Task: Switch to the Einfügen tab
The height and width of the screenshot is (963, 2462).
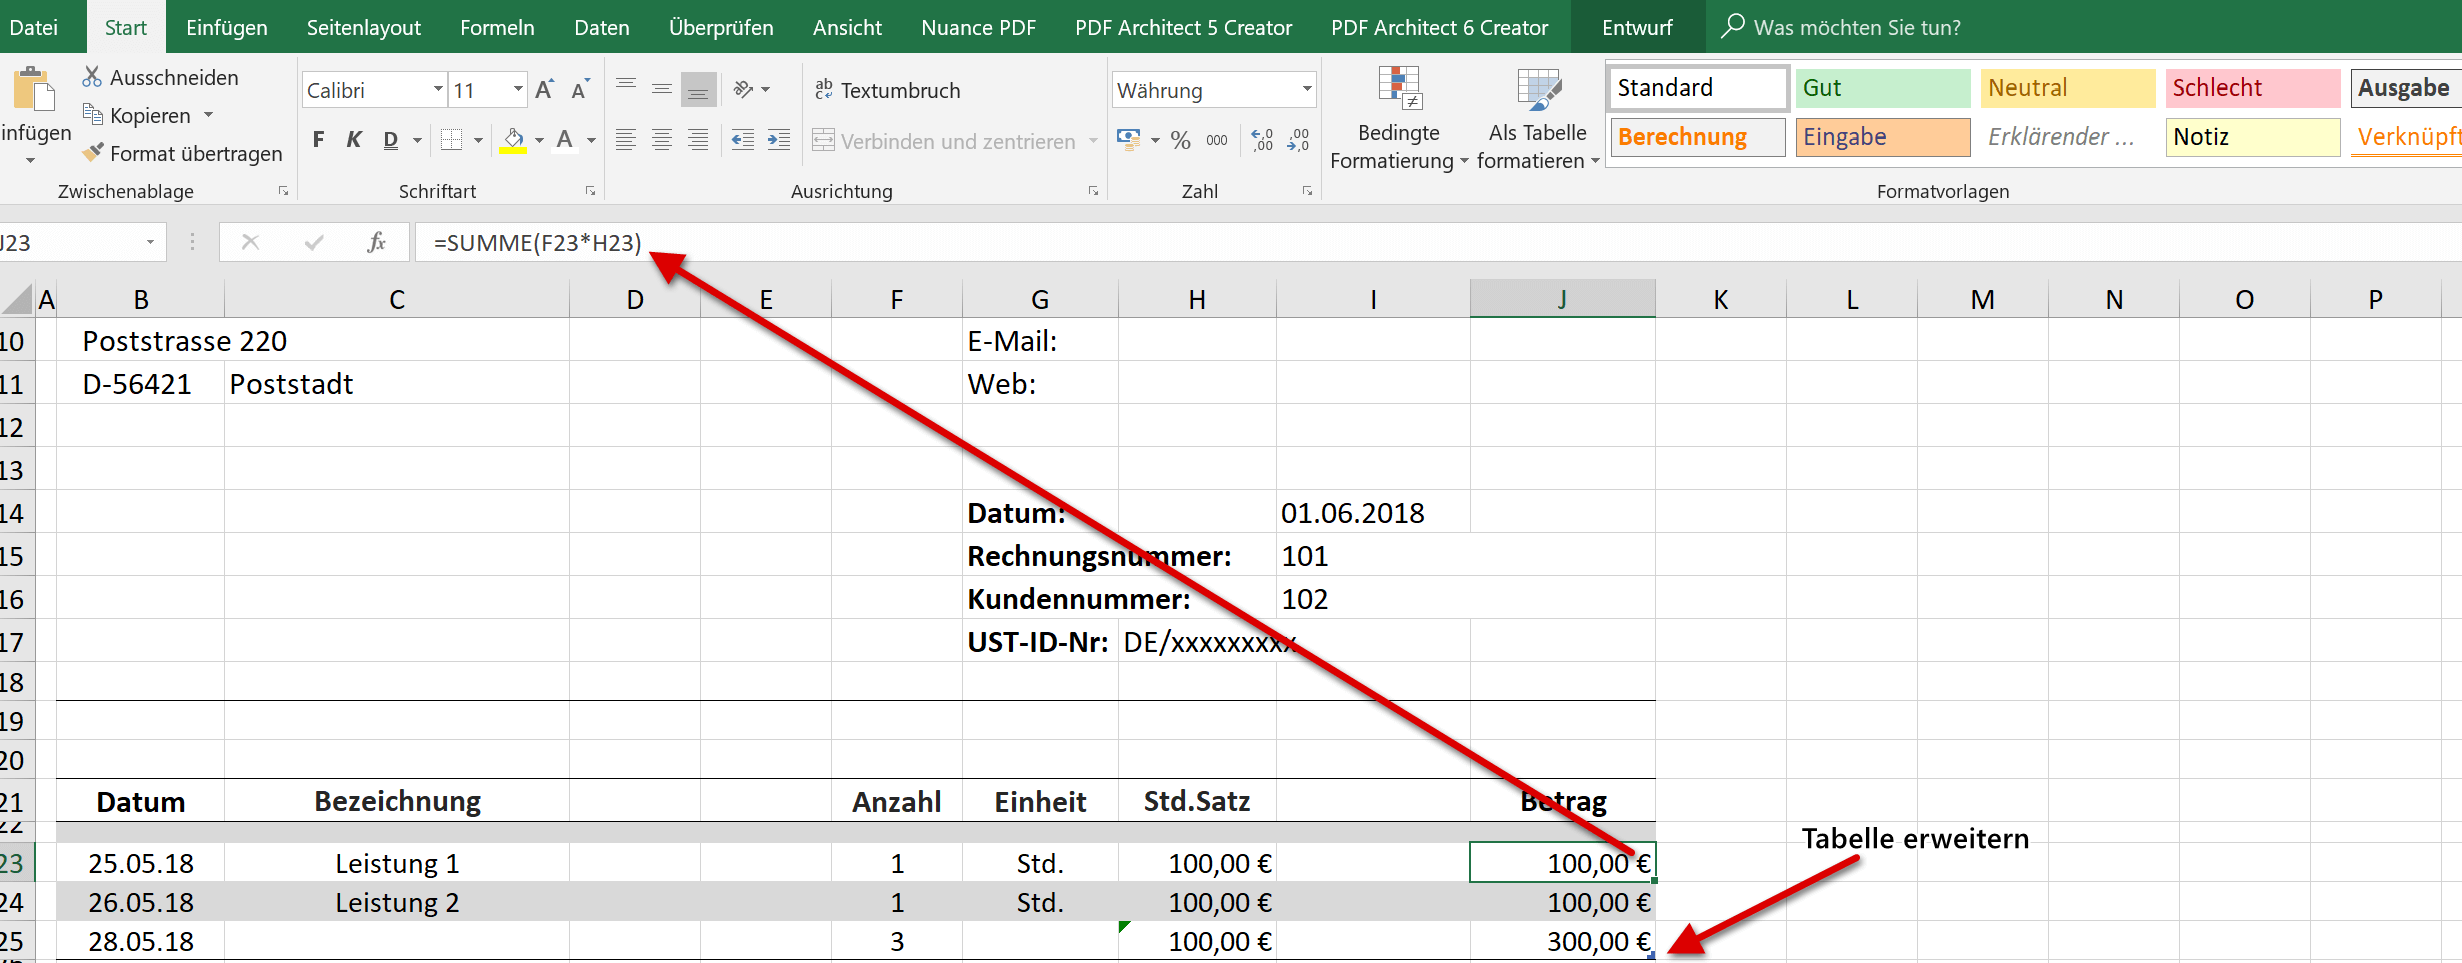Action: click(x=227, y=27)
